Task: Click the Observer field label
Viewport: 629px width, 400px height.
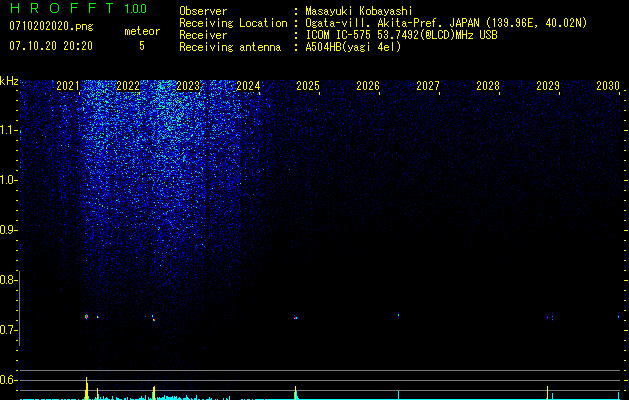Action: (x=203, y=11)
